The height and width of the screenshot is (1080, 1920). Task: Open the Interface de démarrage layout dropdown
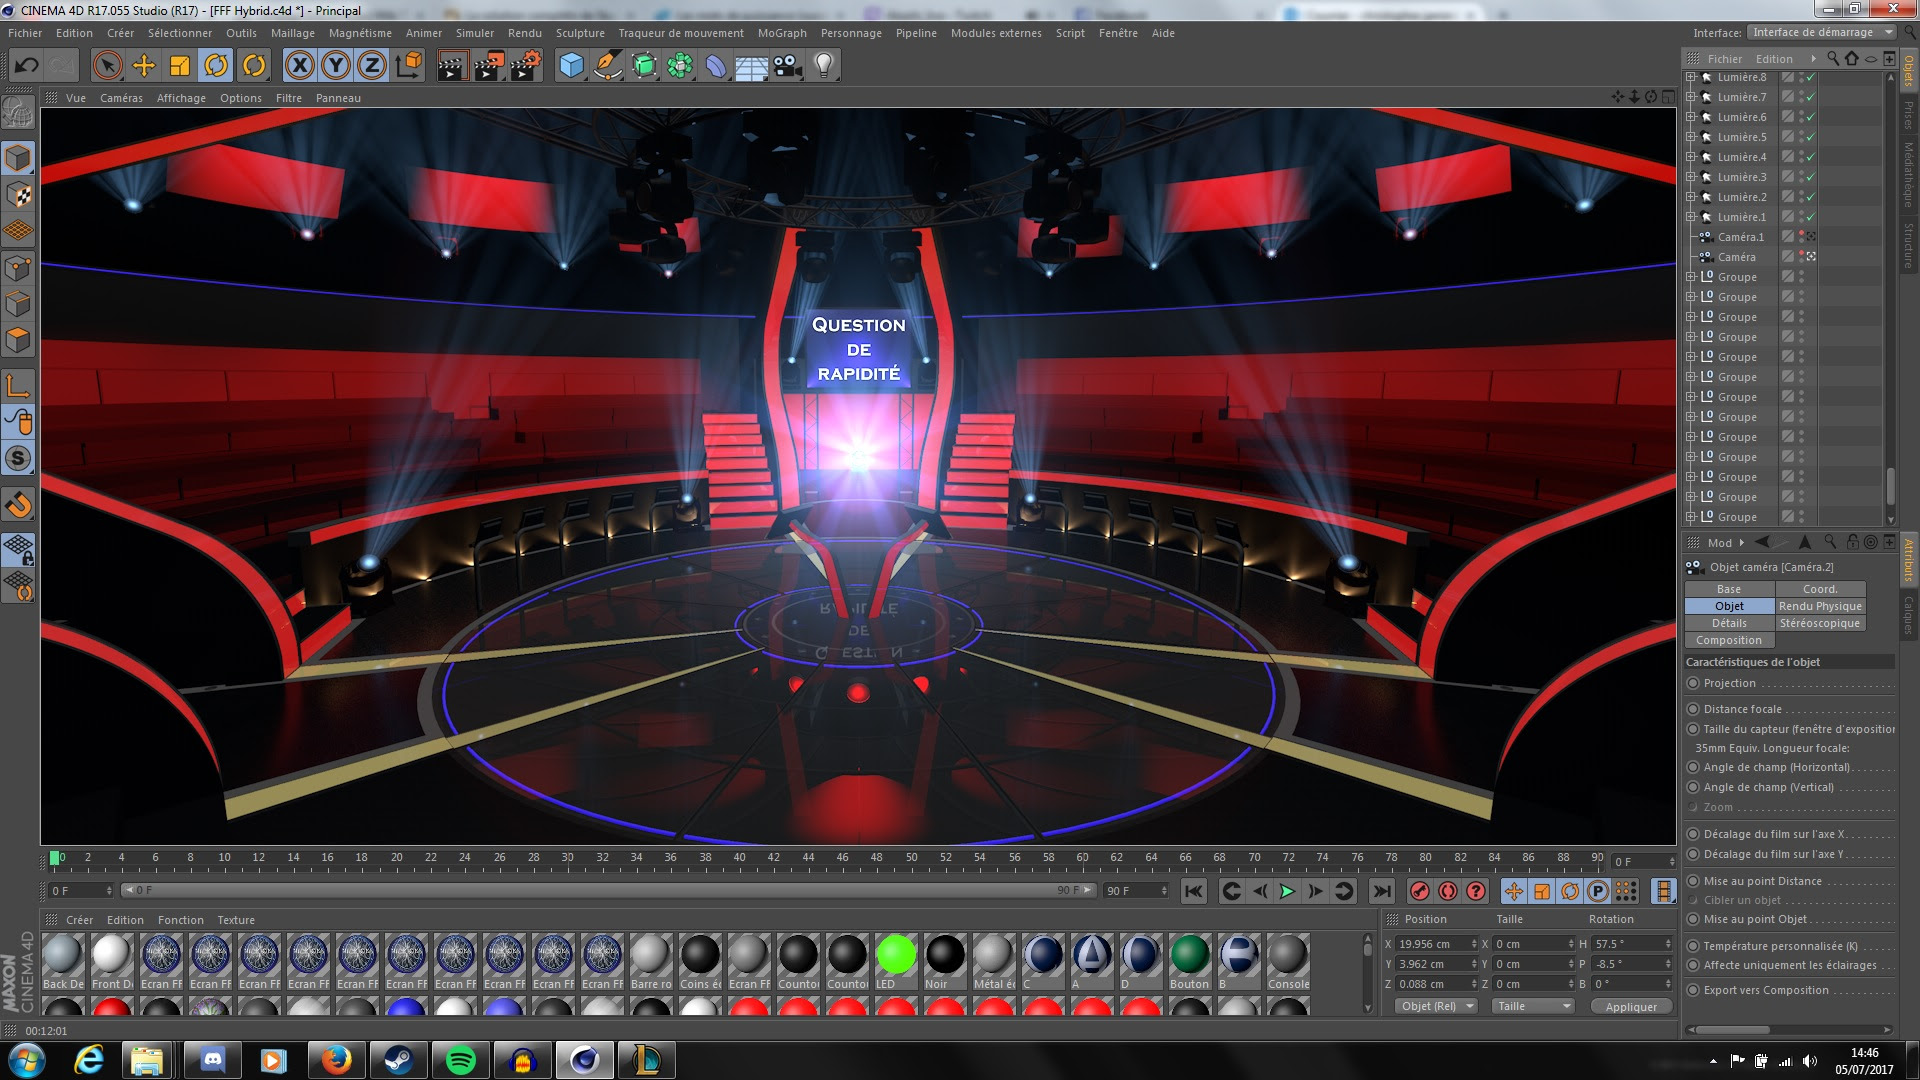[x=1820, y=32]
